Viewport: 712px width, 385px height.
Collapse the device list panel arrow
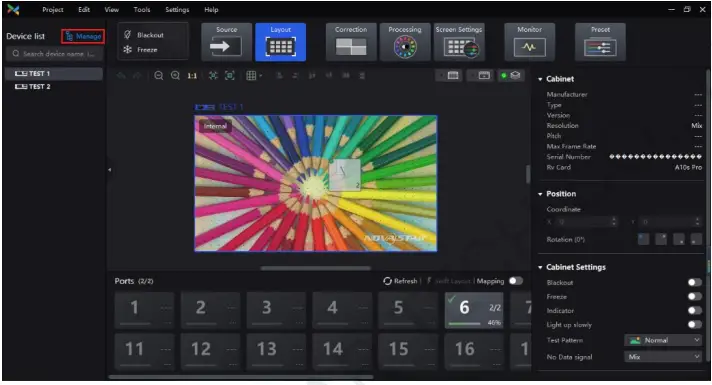[x=109, y=170]
